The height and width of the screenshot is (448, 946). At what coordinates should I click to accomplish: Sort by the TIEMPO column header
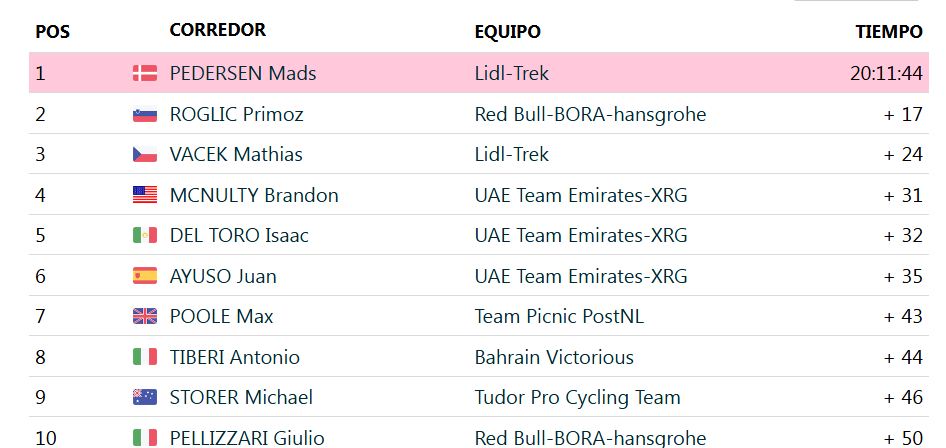pyautogui.click(x=889, y=31)
